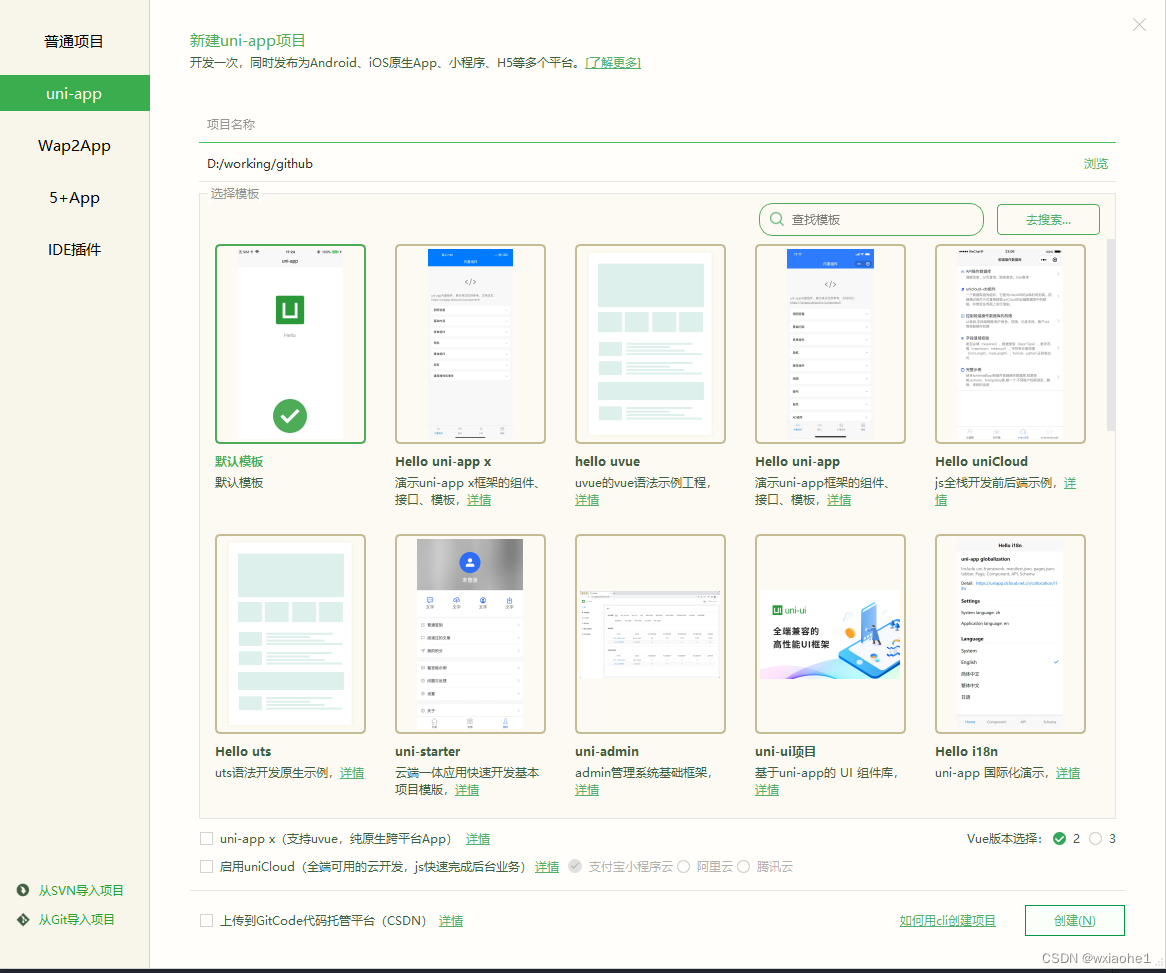Open 详情 link beside 启用uniCloud option

click(x=547, y=867)
